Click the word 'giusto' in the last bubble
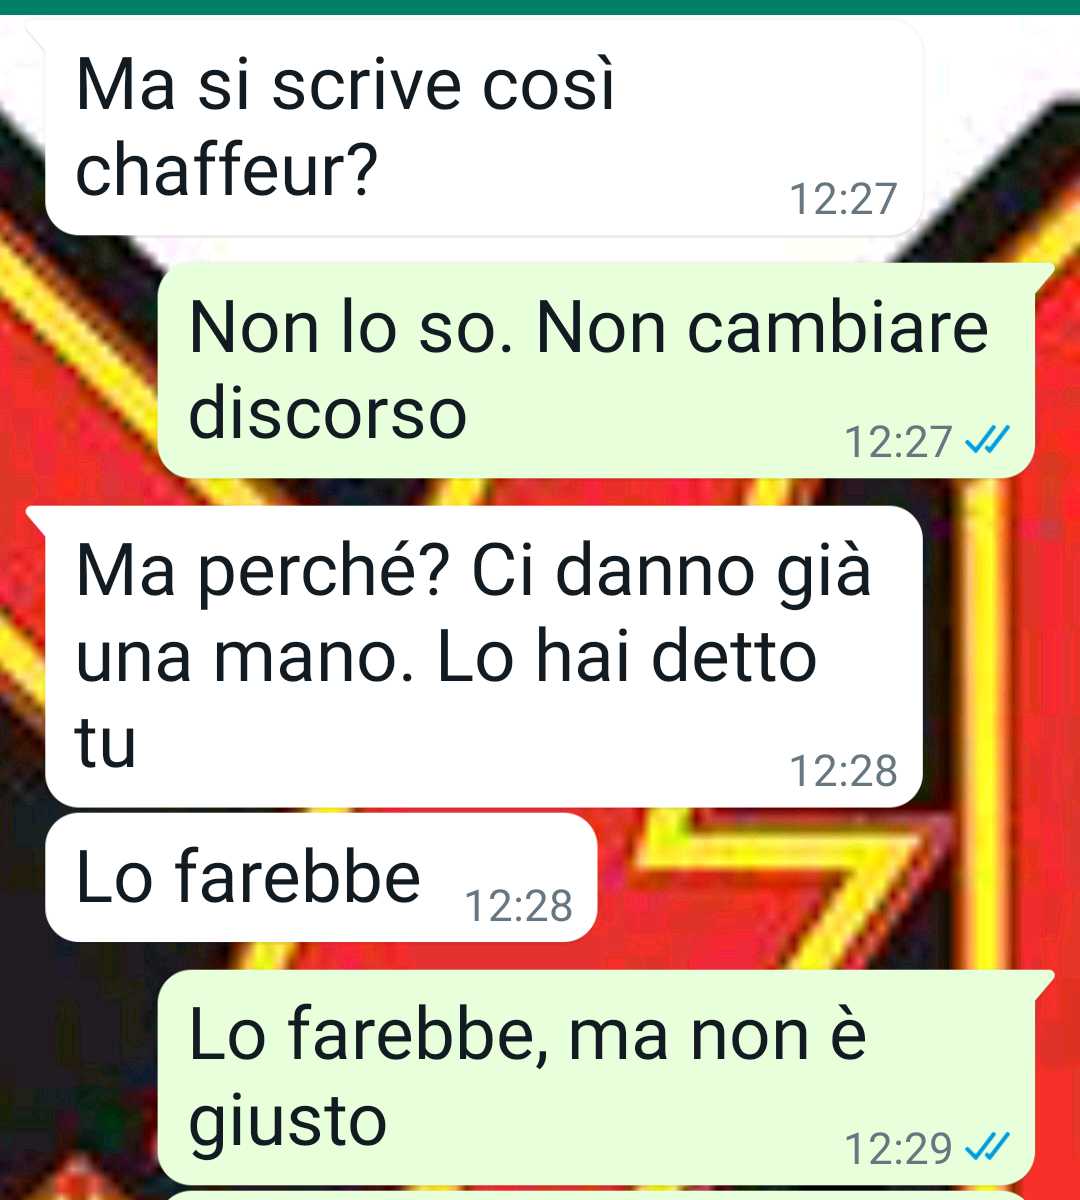This screenshot has width=1080, height=1200. (x=288, y=1121)
